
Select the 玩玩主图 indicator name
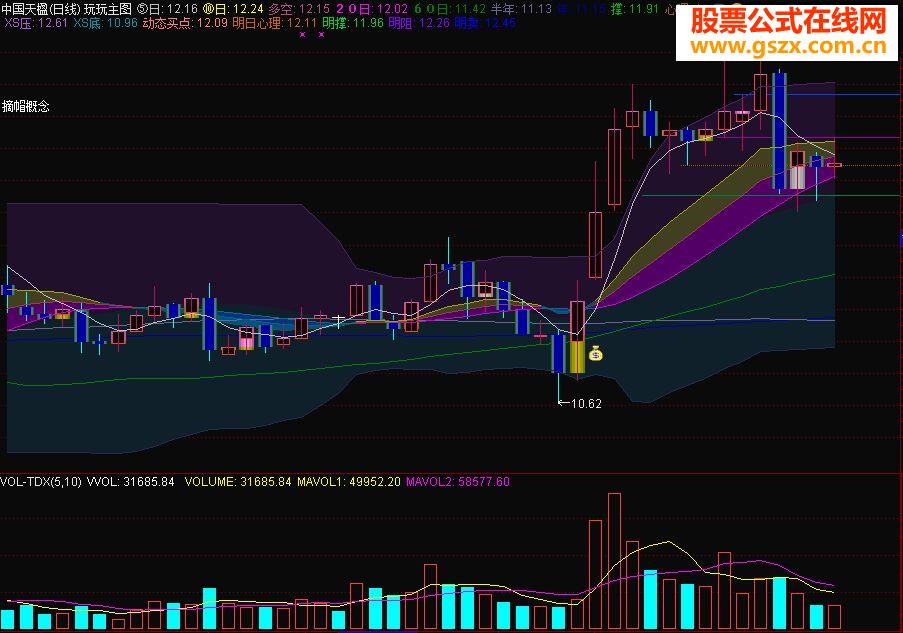108,9
